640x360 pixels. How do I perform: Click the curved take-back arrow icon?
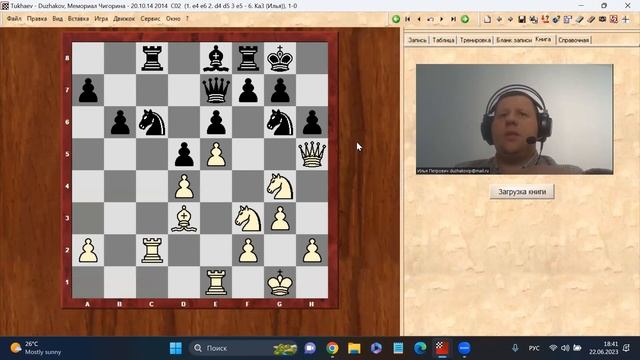430,19
